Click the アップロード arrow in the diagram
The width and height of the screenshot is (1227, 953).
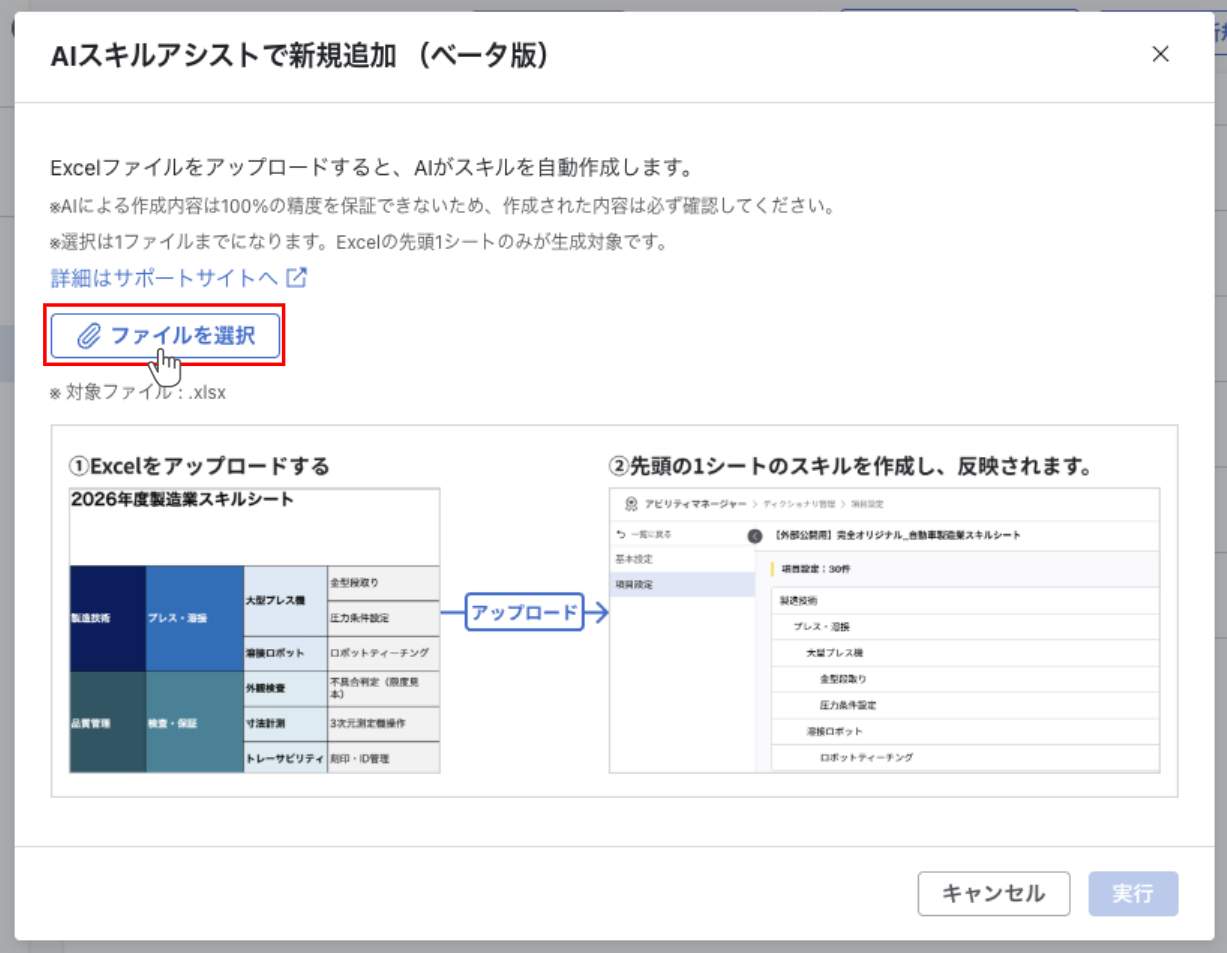pyautogui.click(x=524, y=614)
